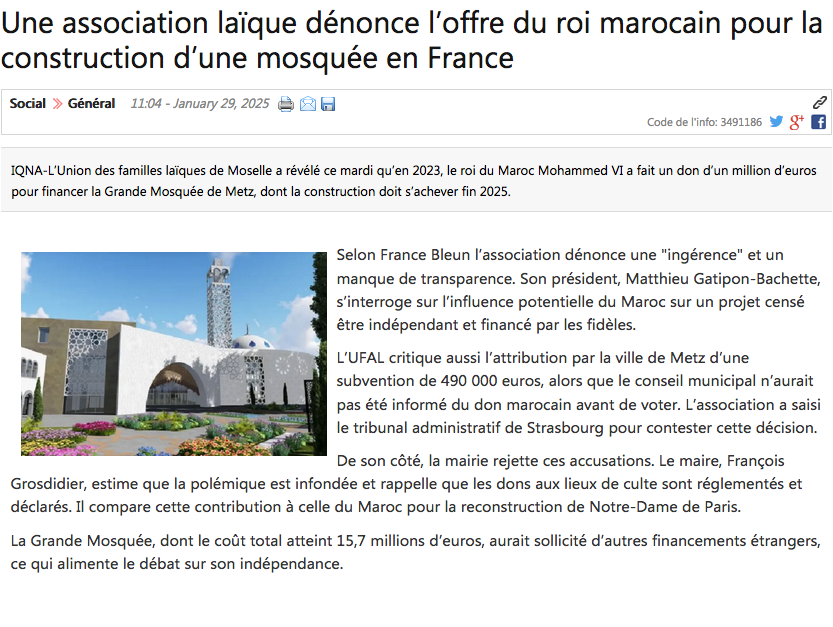Share the article on Twitter
Viewport: 833px width, 627px height.
click(776, 122)
